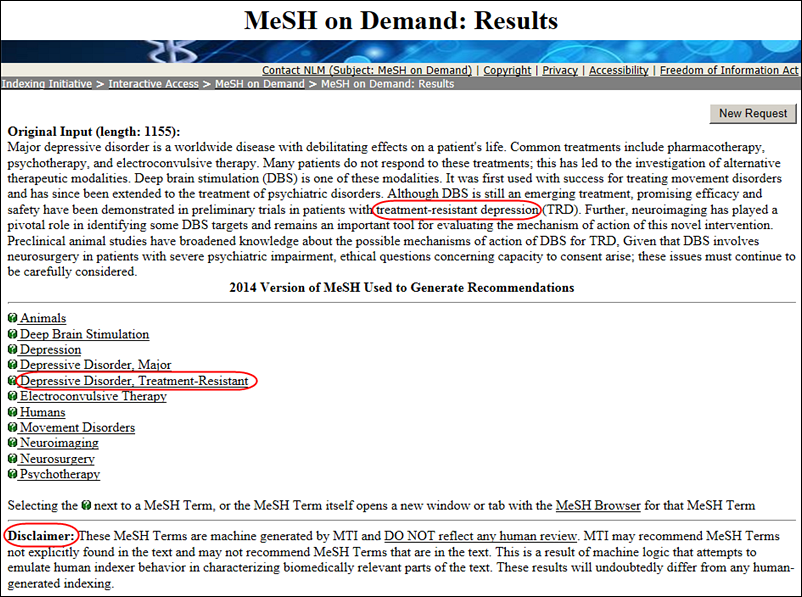Open the Depression MeSH term link

50,349
